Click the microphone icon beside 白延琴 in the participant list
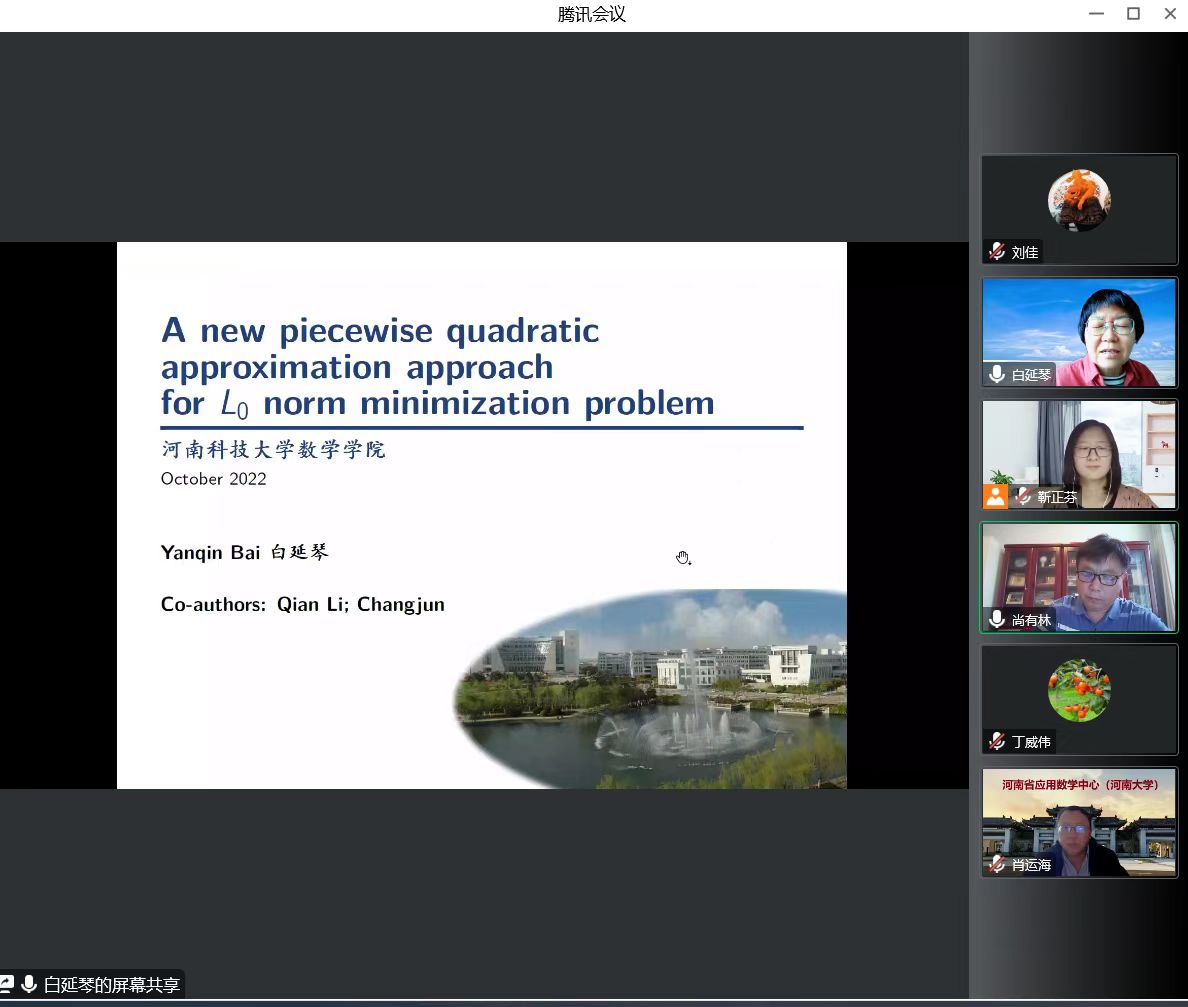The image size is (1188, 1007). [x=997, y=374]
